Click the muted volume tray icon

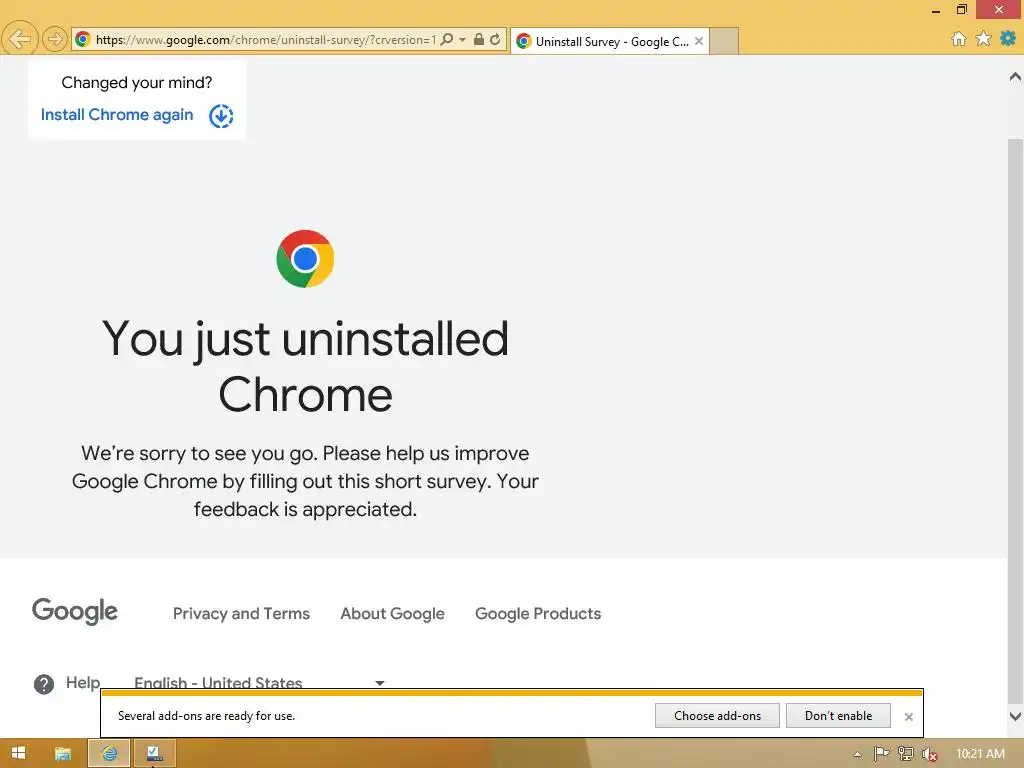tap(929, 754)
